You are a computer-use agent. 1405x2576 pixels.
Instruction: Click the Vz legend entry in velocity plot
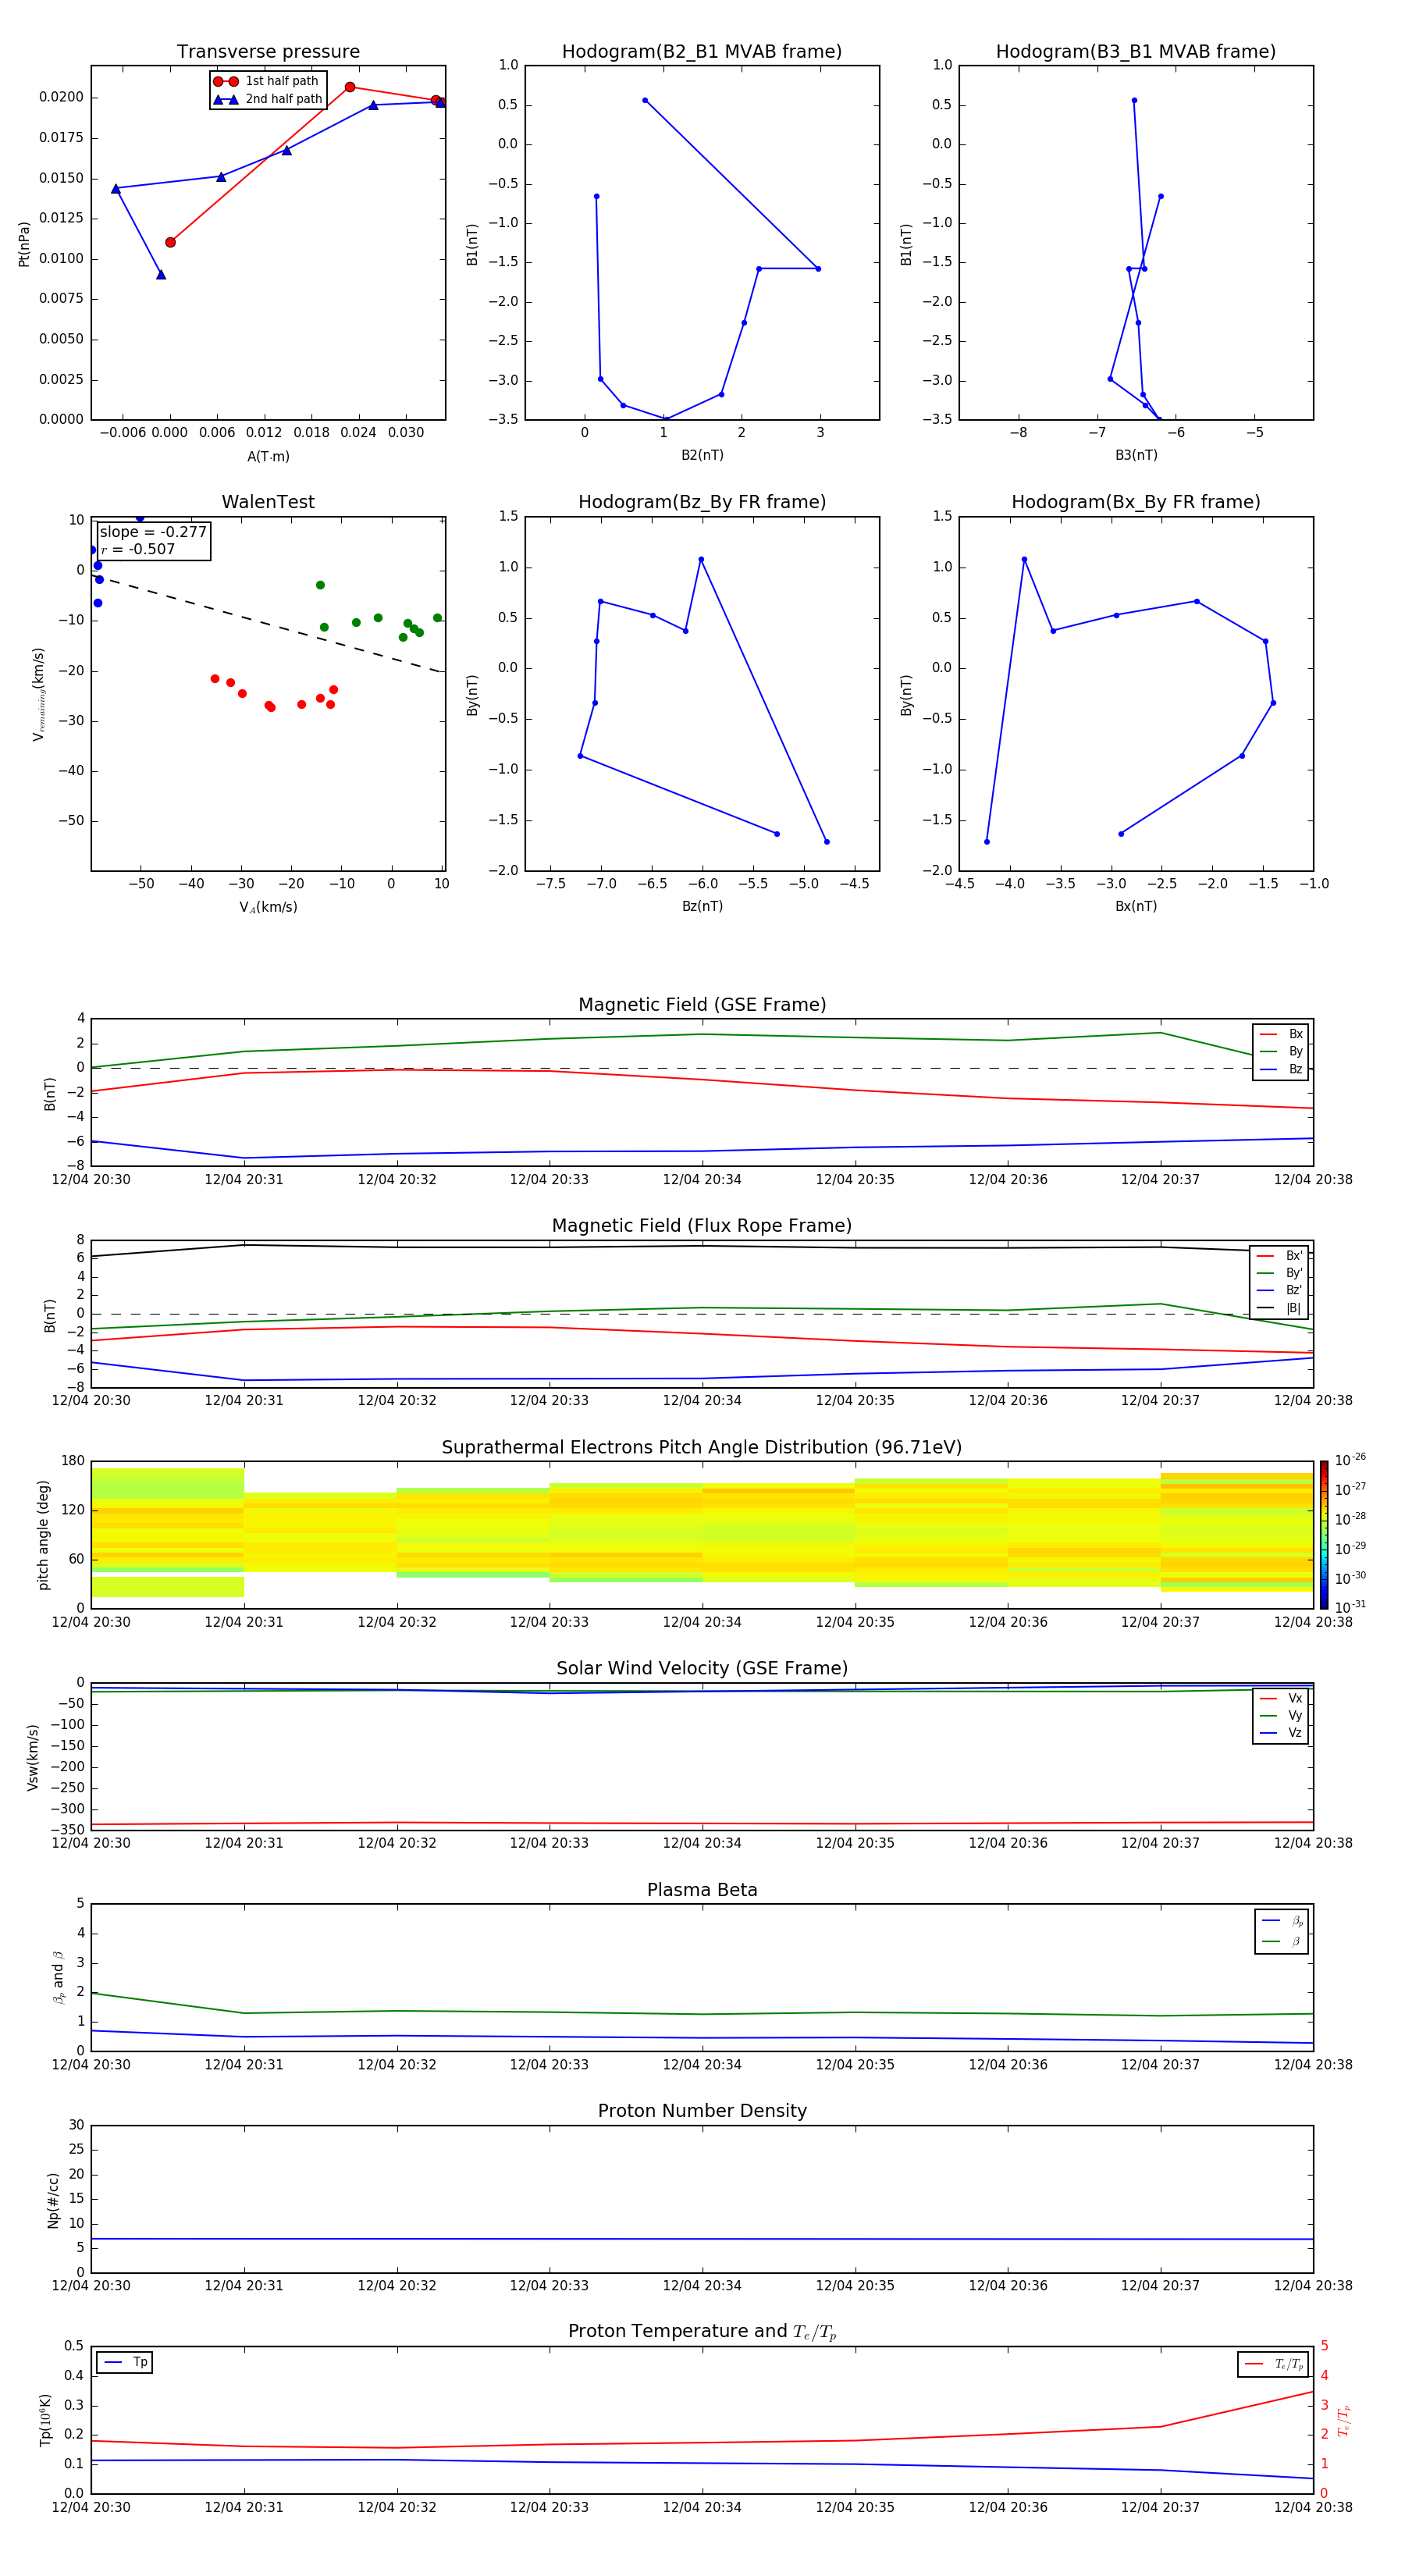tap(1281, 1732)
